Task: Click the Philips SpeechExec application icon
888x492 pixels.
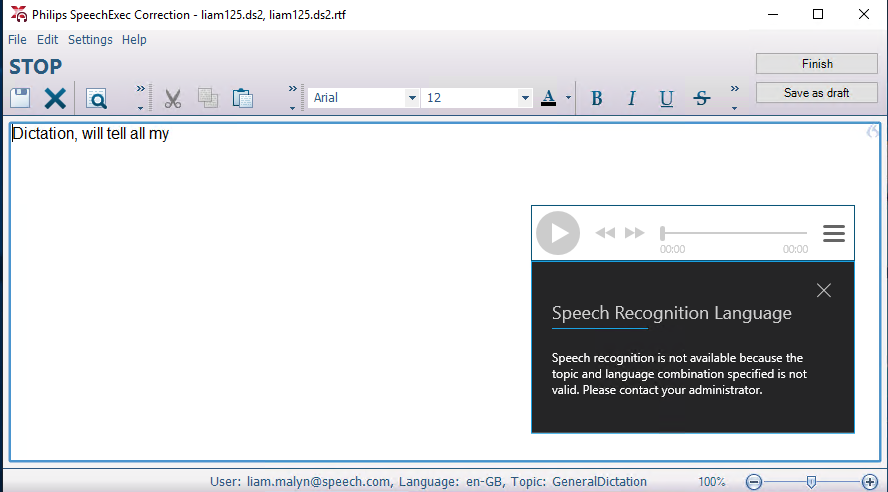Action: click(19, 14)
